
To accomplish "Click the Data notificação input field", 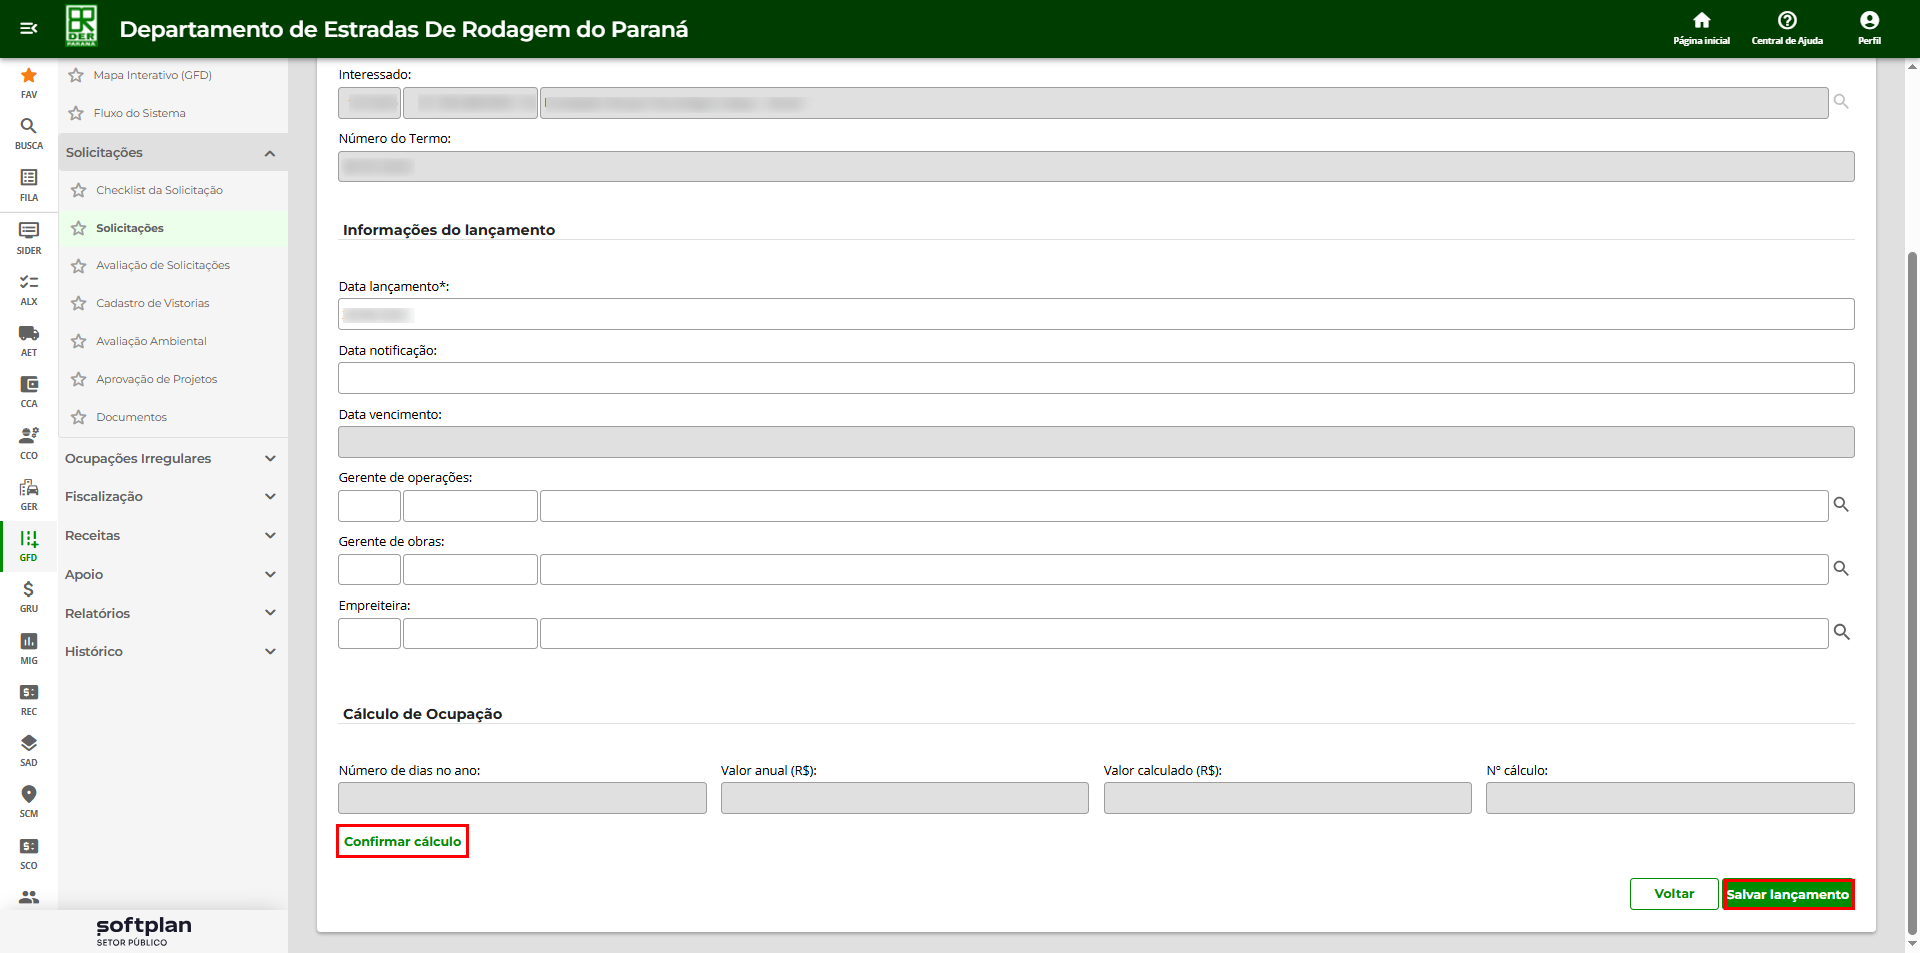I will pyautogui.click(x=1095, y=378).
